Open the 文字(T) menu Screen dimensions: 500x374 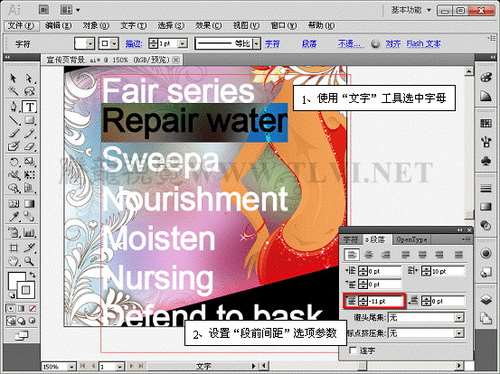pyautogui.click(x=133, y=26)
